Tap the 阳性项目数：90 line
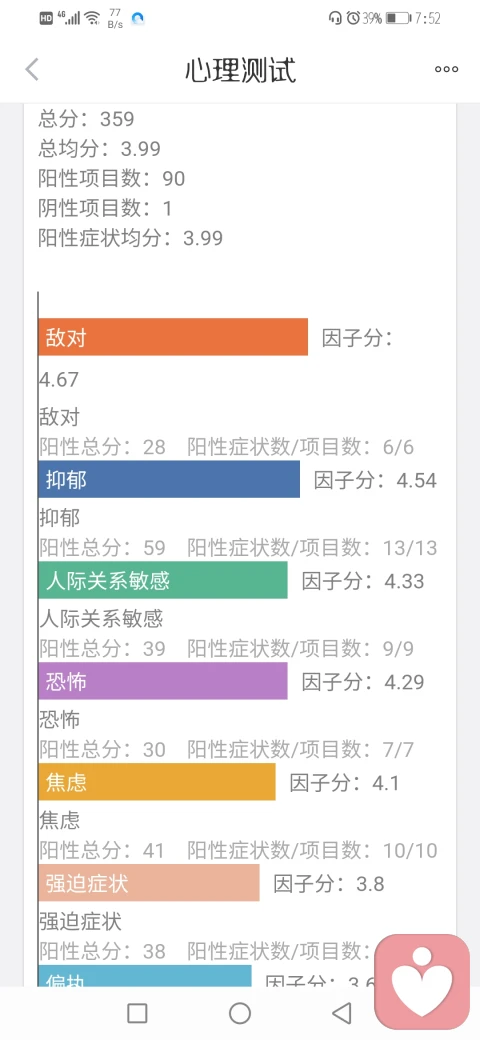480x1040 pixels. pyautogui.click(x=112, y=178)
